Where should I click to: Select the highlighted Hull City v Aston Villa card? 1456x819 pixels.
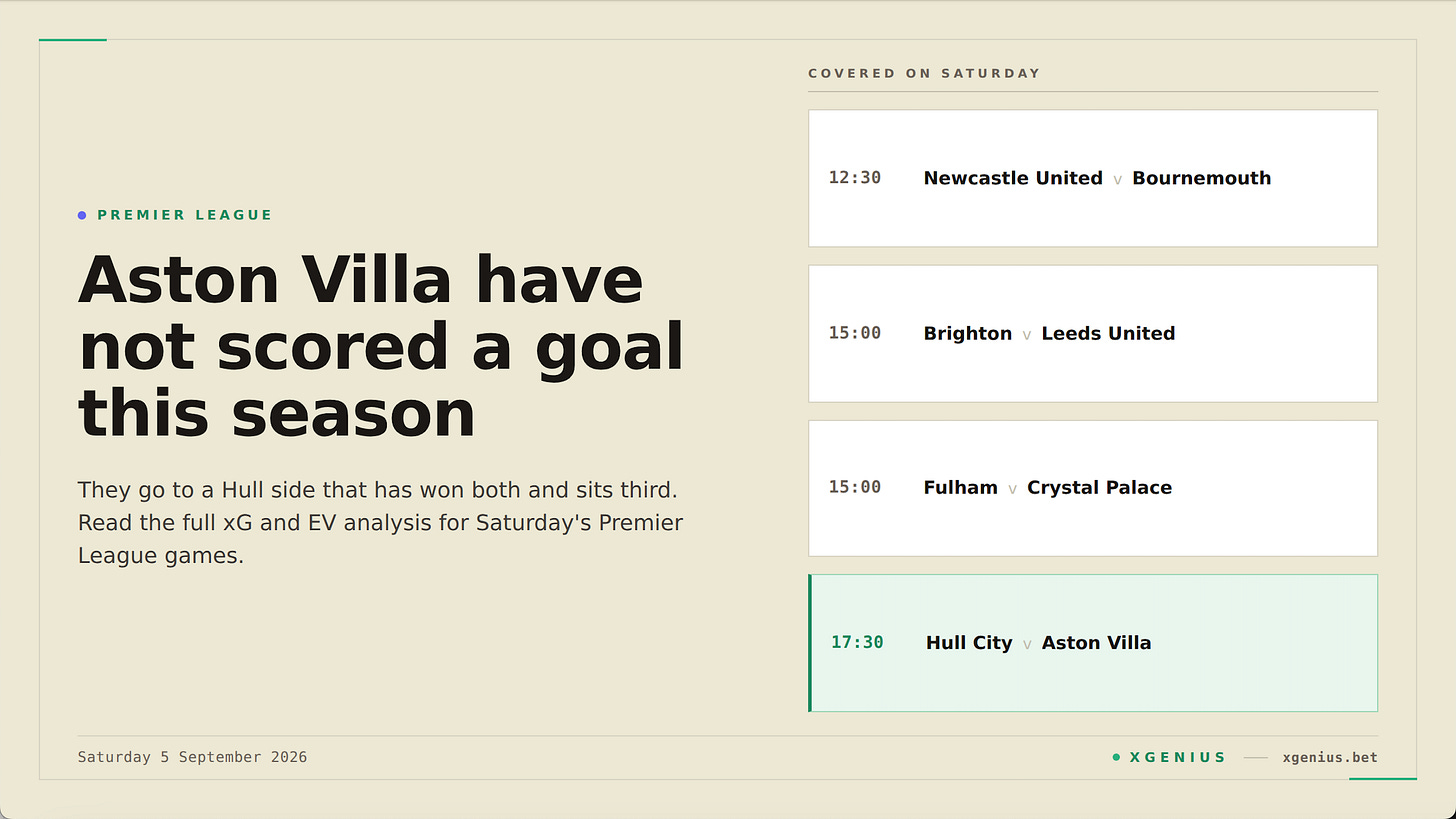click(x=1093, y=643)
